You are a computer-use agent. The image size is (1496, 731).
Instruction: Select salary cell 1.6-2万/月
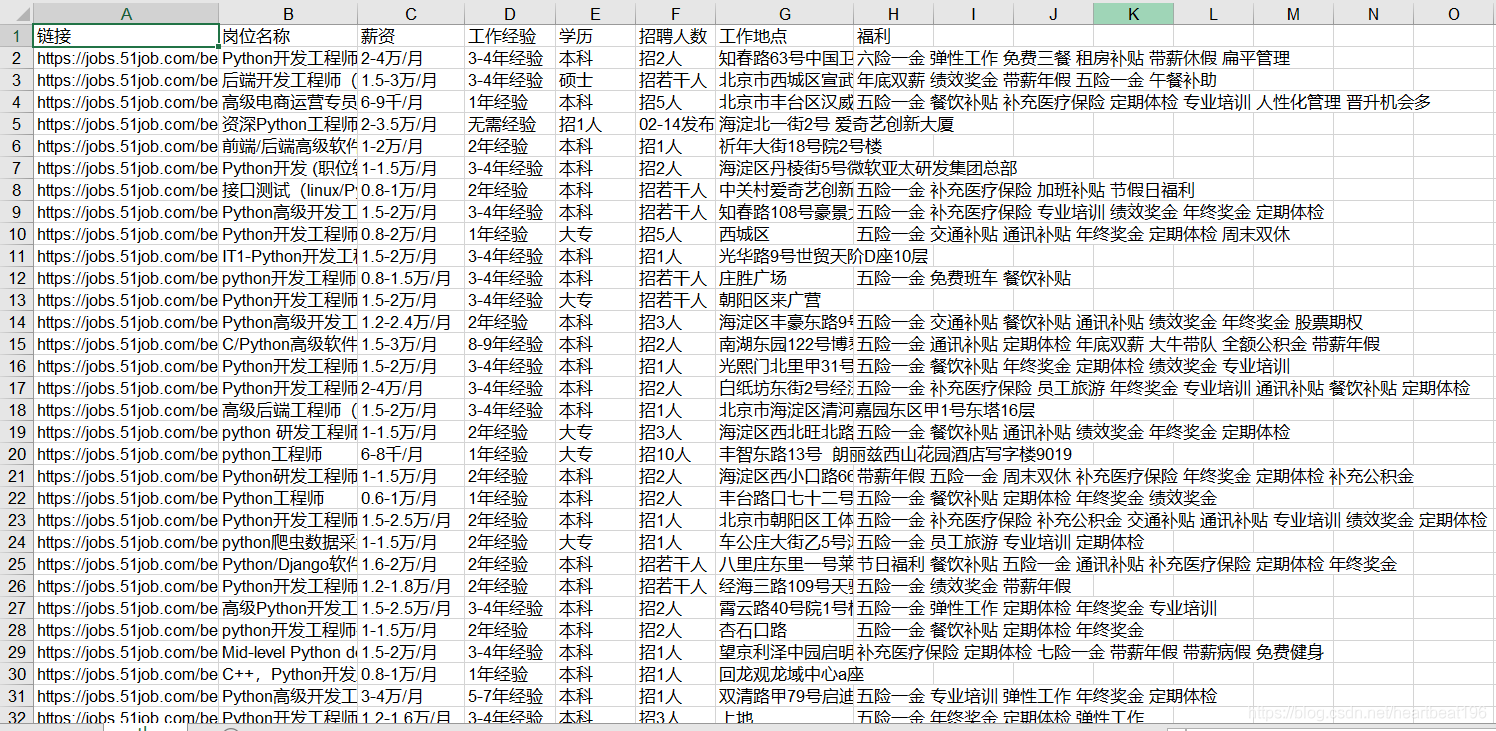click(x=411, y=564)
